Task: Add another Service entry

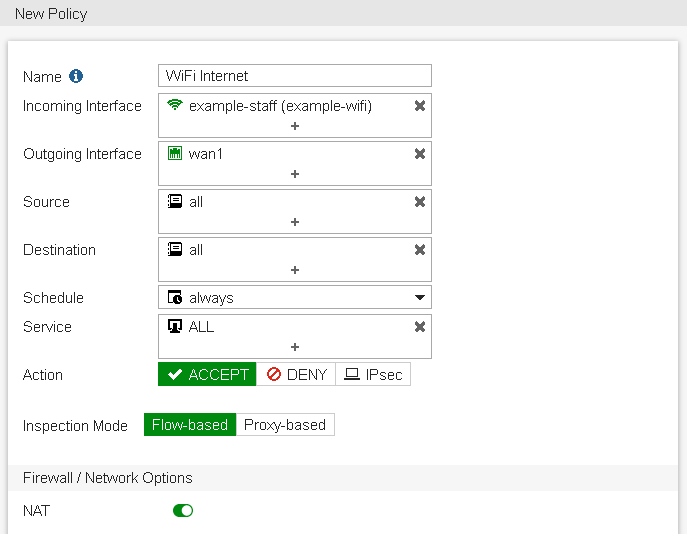Action: pos(295,347)
